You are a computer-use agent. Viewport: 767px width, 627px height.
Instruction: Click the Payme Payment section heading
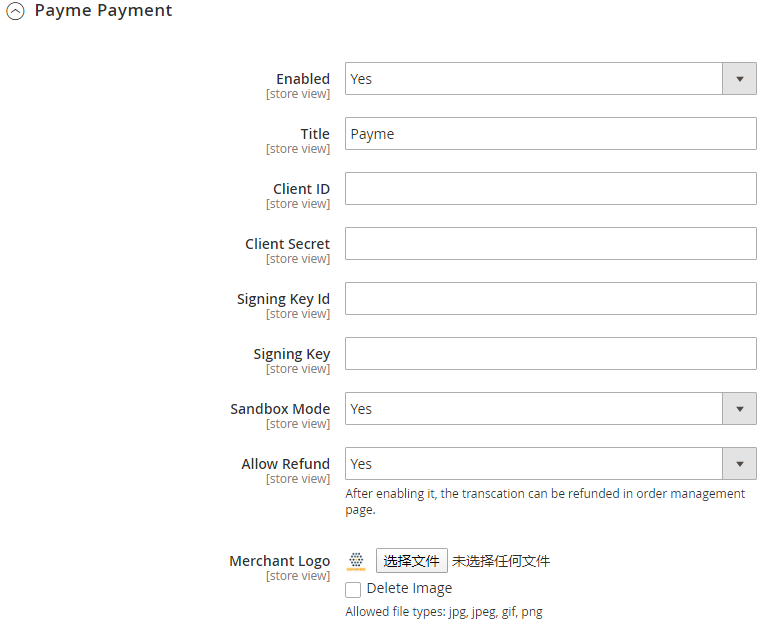click(103, 11)
